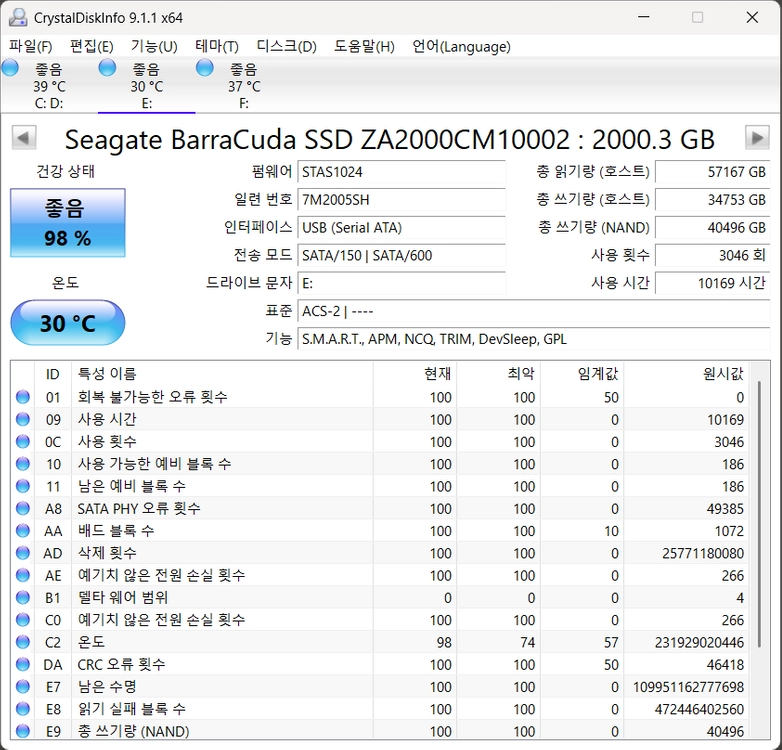Viewport: 782px width, 750px height.
Task: Click status dot of C2 temperature row
Action: click(23, 642)
